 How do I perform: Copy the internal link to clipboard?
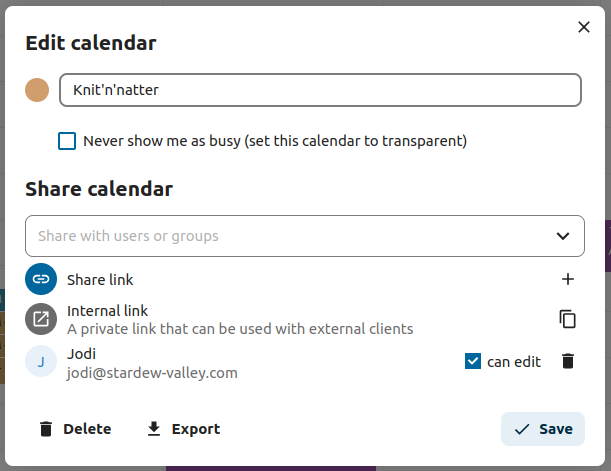568,319
